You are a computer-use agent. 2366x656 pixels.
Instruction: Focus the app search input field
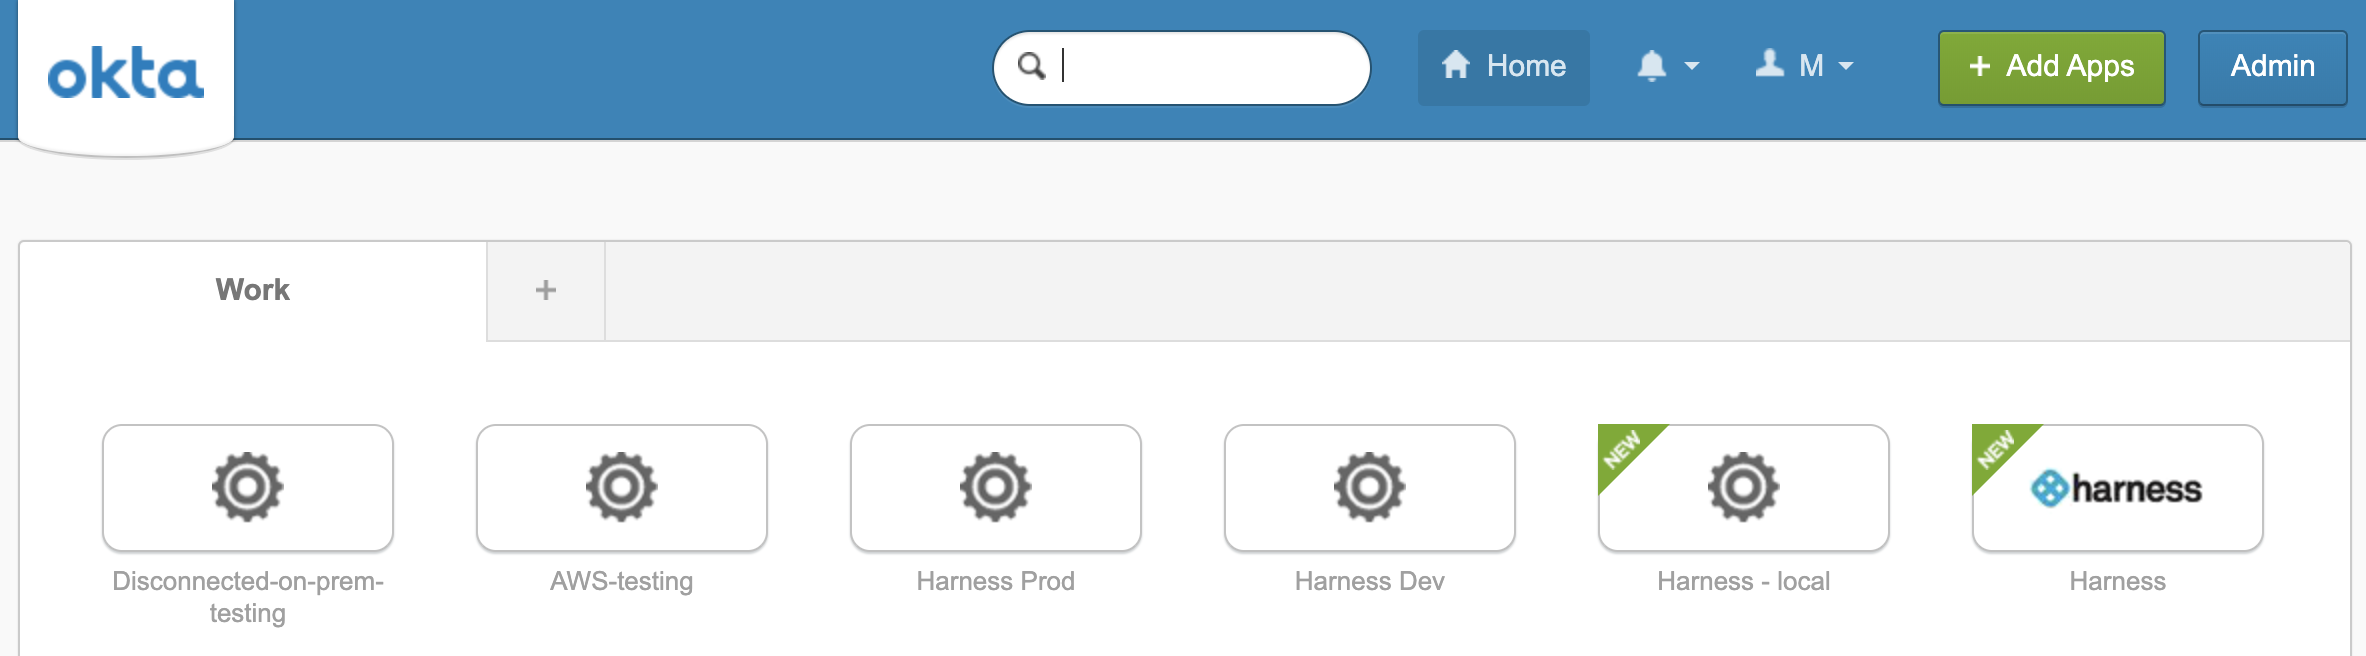click(1182, 67)
